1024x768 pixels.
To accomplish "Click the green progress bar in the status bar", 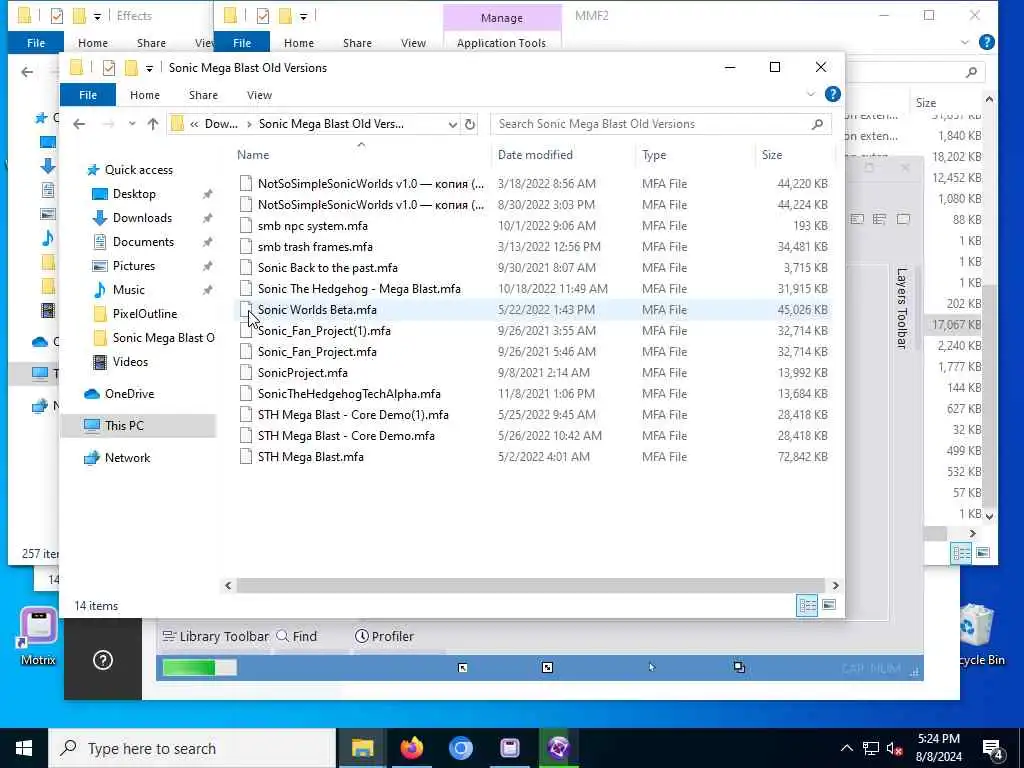I will point(199,667).
